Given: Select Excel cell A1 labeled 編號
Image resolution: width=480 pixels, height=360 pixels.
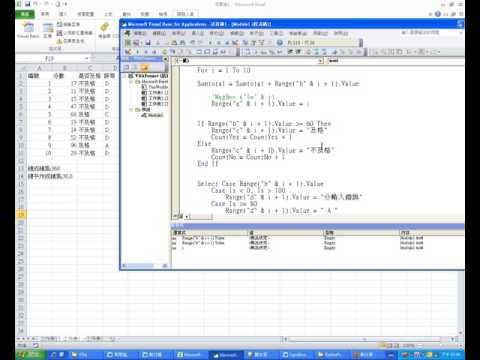Looking at the screenshot, I should (x=39, y=76).
